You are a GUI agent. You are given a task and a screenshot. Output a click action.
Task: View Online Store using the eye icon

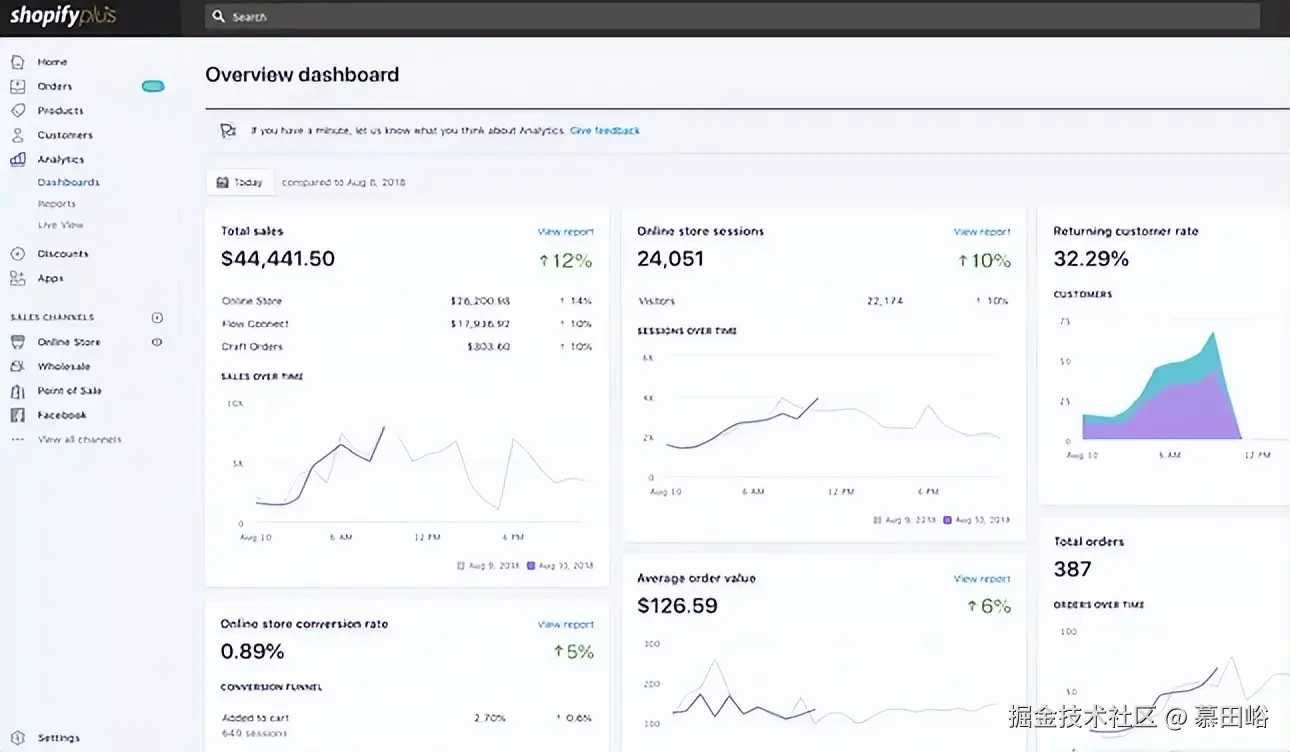point(157,342)
